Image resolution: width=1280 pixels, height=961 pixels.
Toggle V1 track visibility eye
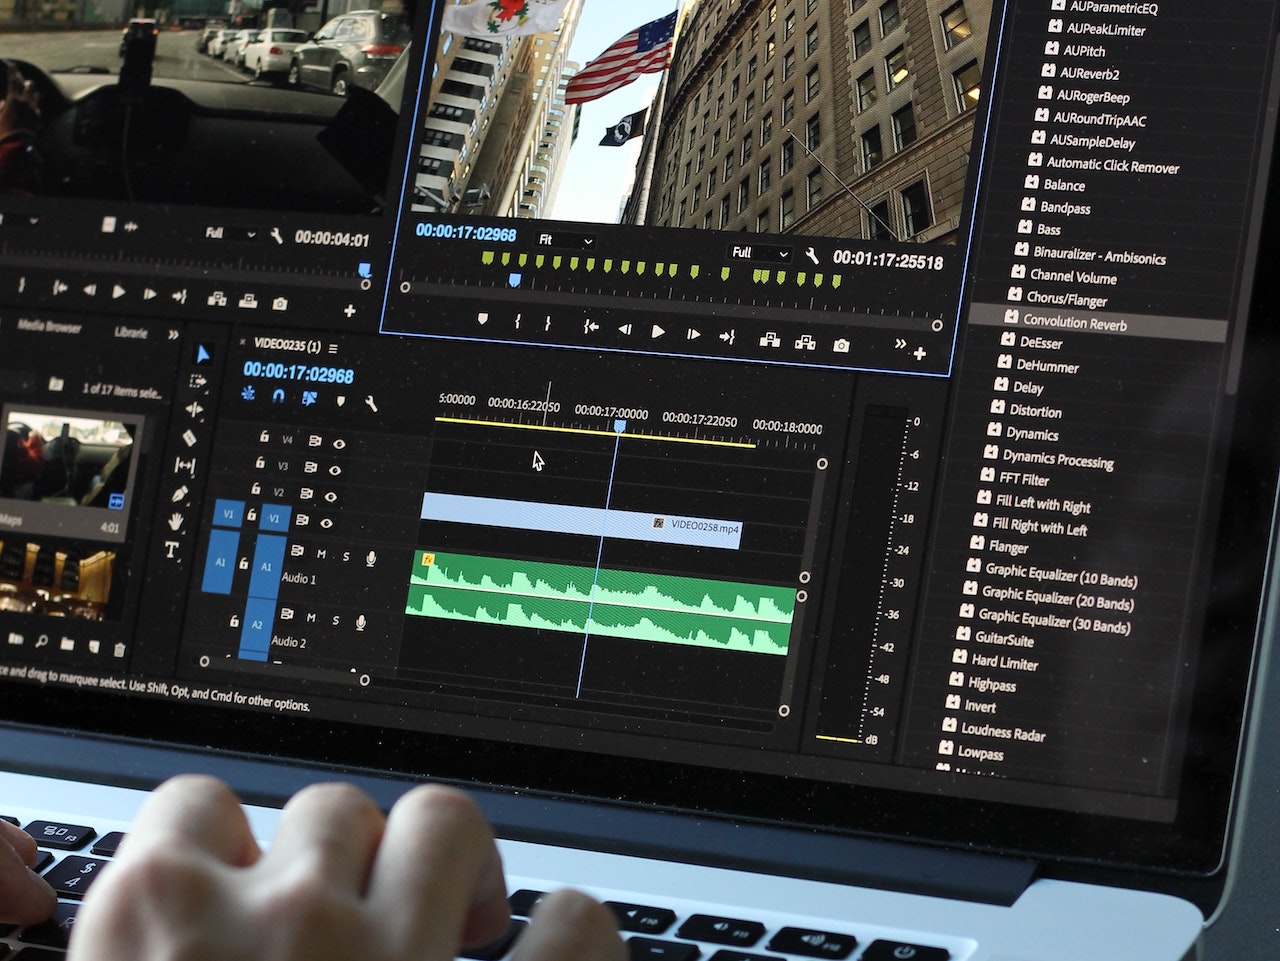(x=327, y=523)
